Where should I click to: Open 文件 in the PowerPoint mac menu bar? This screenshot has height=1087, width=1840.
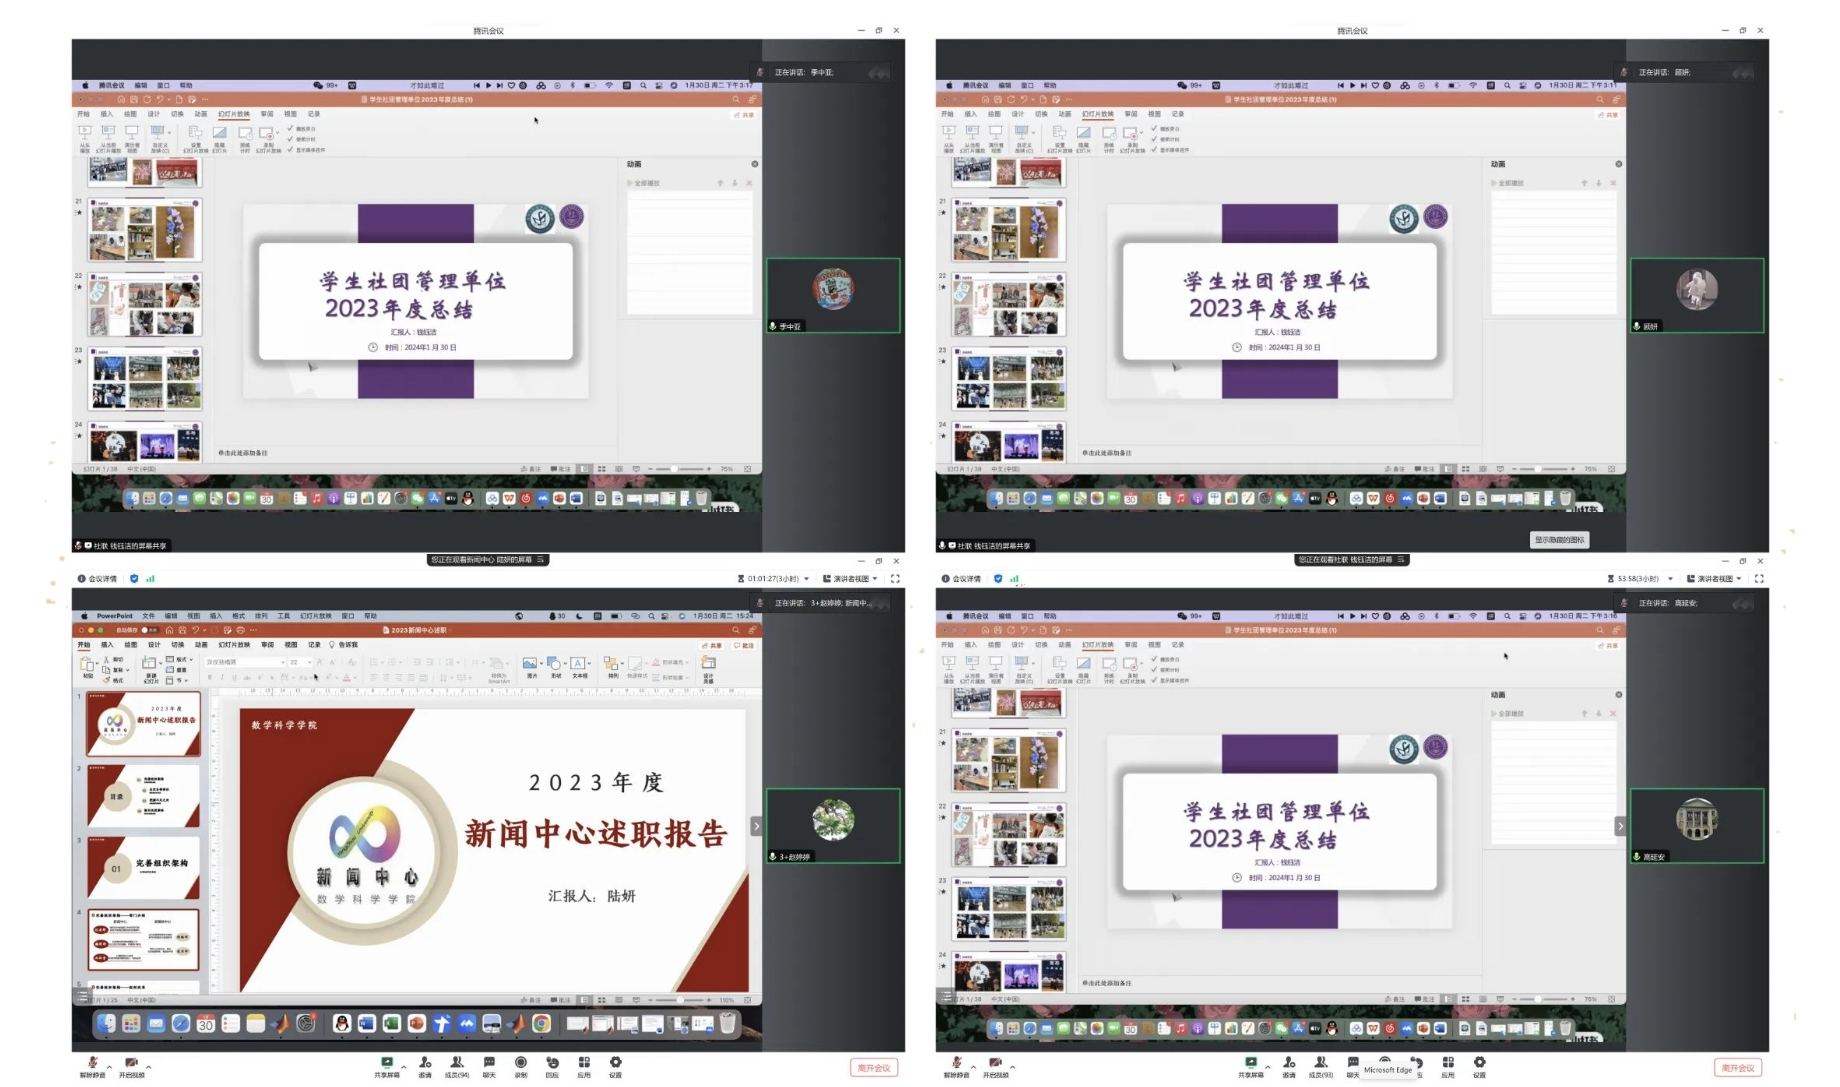(148, 616)
